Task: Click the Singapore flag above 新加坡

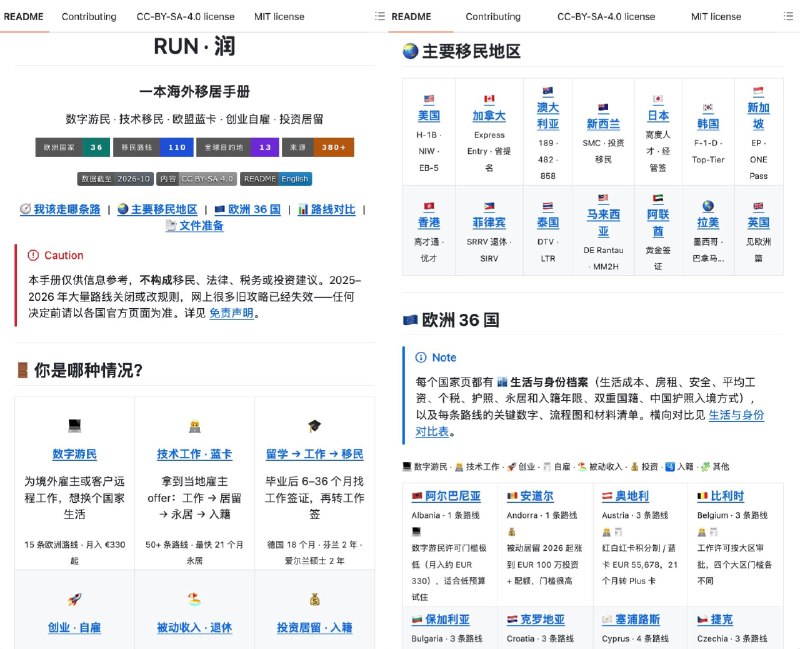Action: pyautogui.click(x=758, y=91)
